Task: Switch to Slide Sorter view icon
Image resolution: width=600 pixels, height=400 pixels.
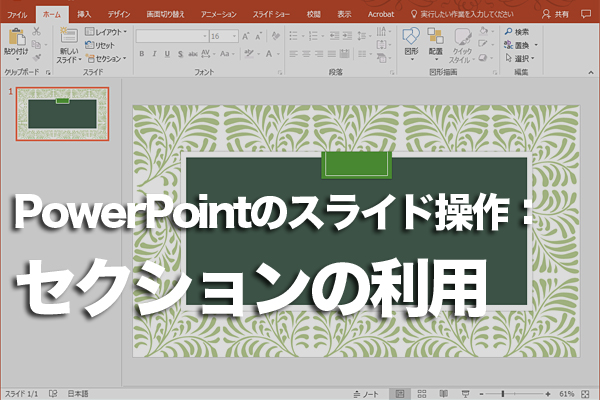Action: pyautogui.click(x=422, y=394)
